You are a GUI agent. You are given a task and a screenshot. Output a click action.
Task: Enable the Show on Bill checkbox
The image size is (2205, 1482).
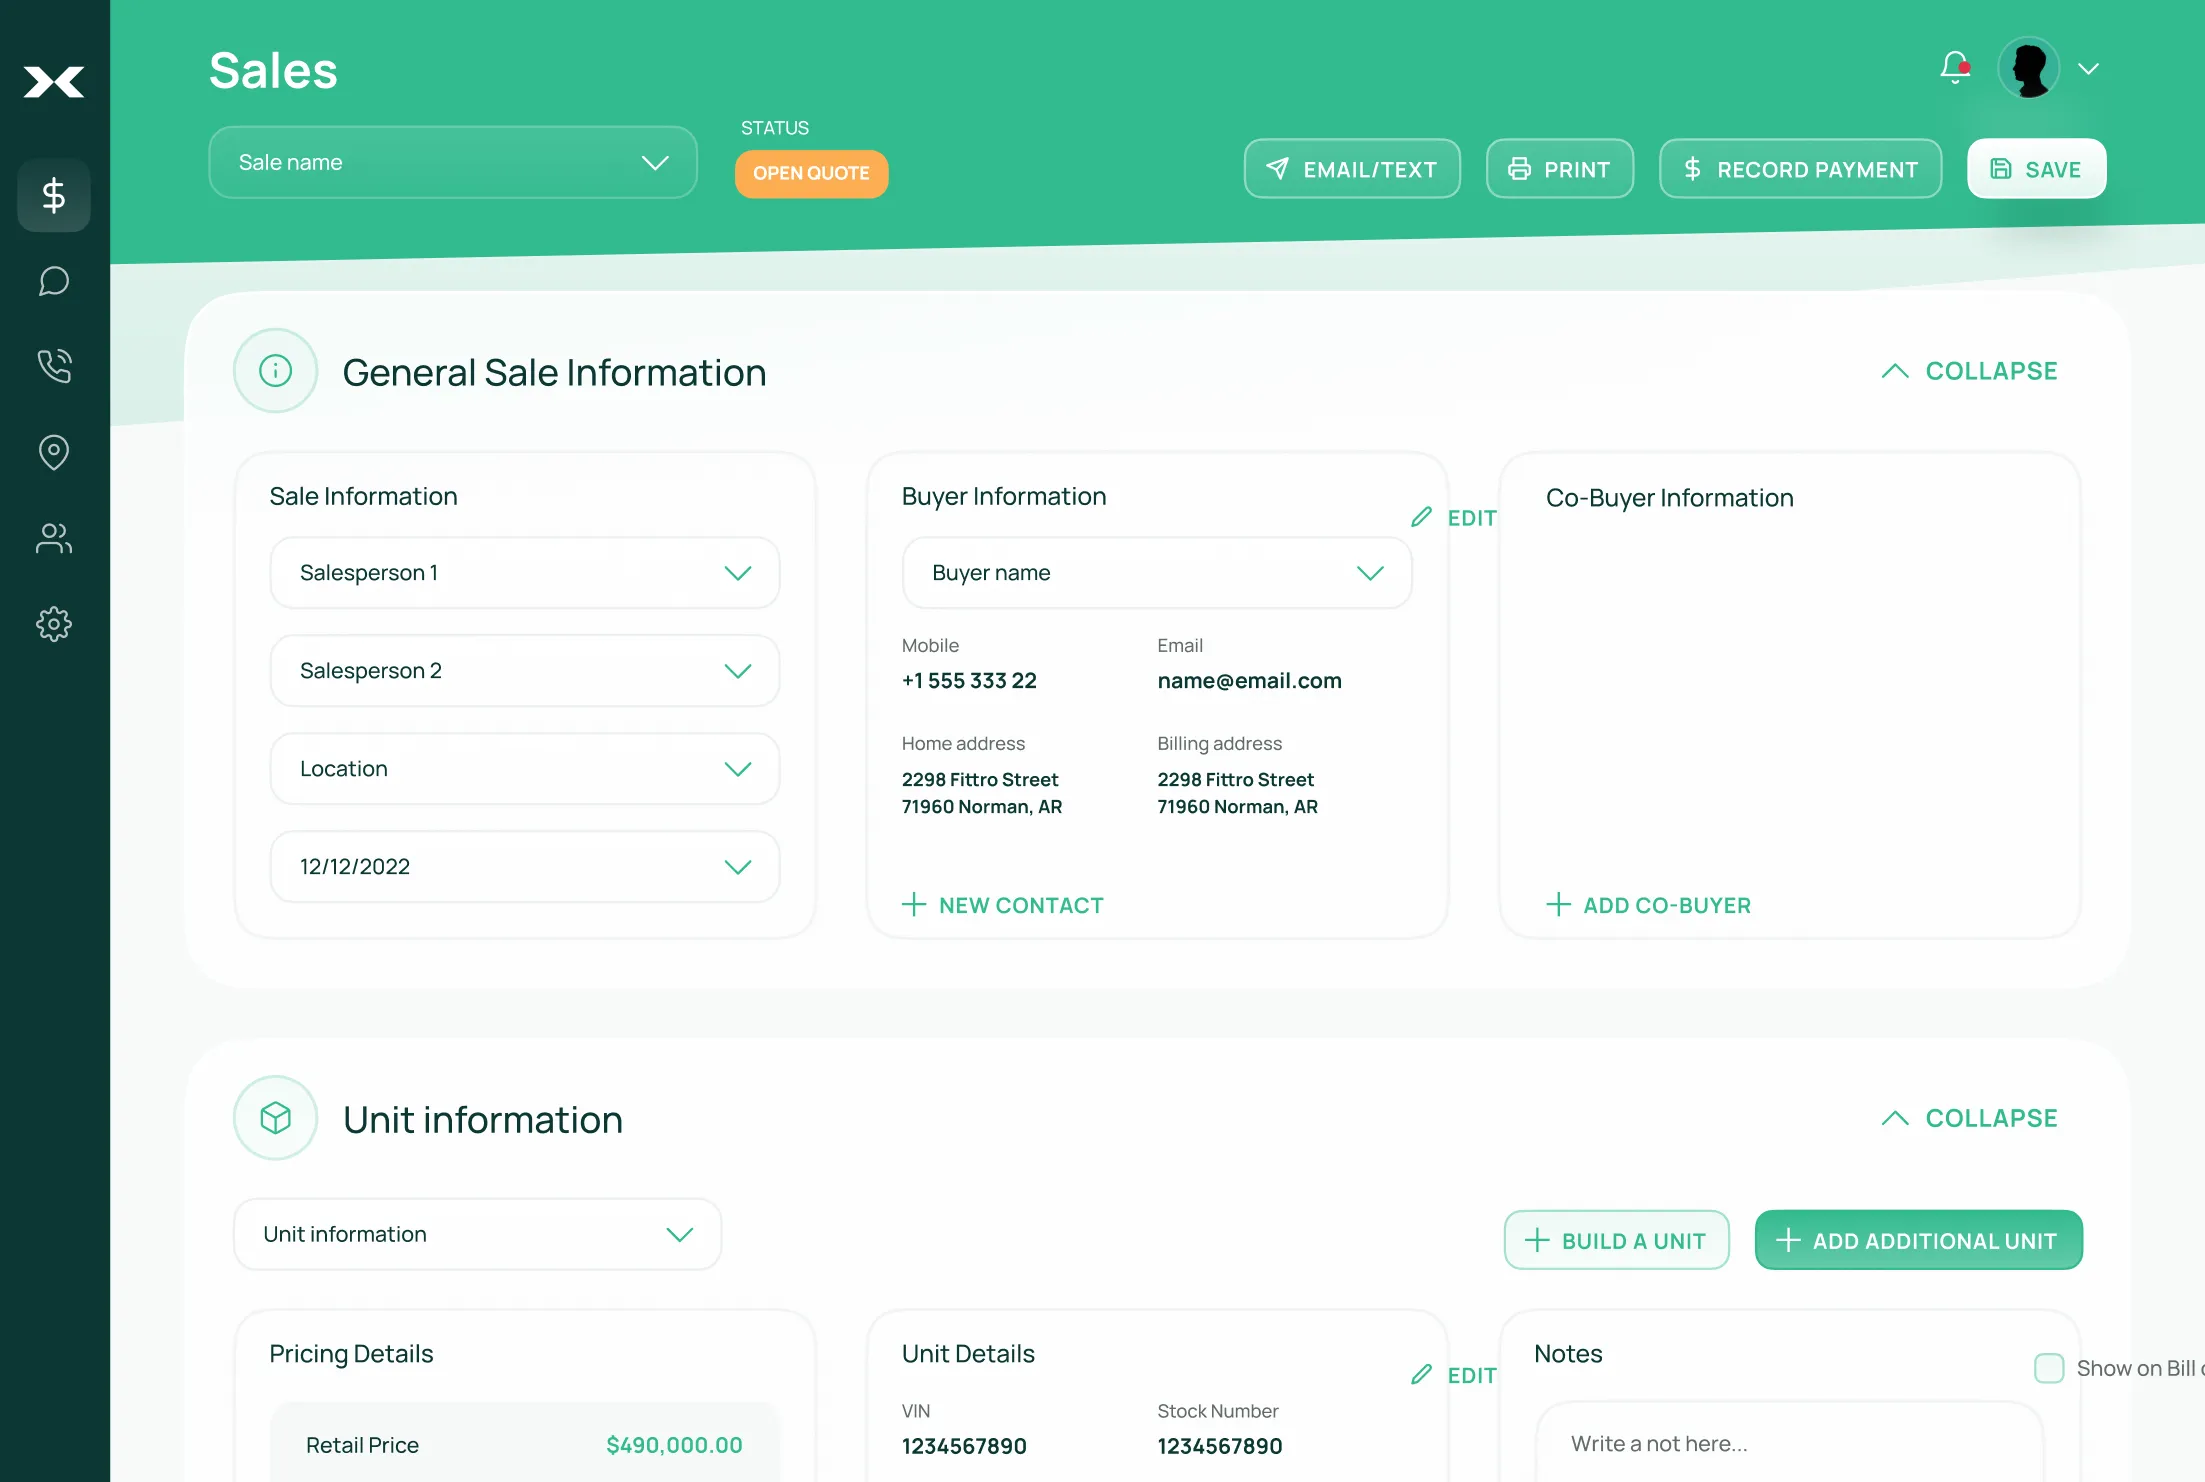(2051, 1367)
